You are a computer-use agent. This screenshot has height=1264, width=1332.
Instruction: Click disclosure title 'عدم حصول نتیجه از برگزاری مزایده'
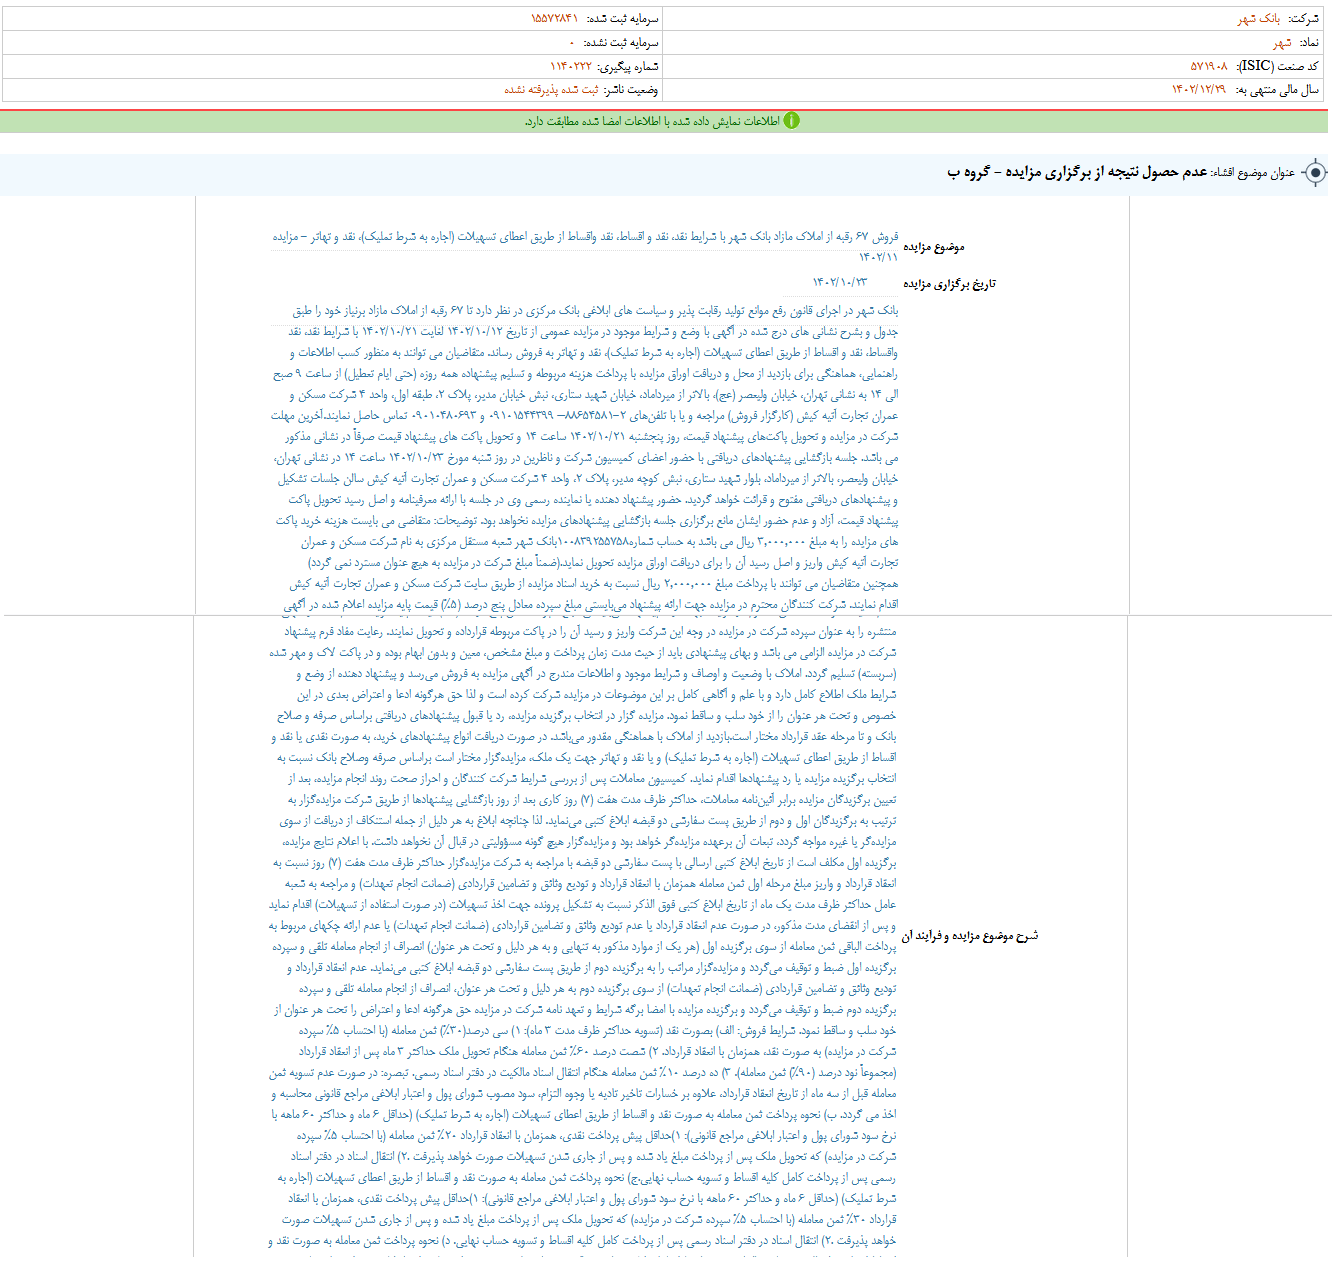(x=1108, y=173)
